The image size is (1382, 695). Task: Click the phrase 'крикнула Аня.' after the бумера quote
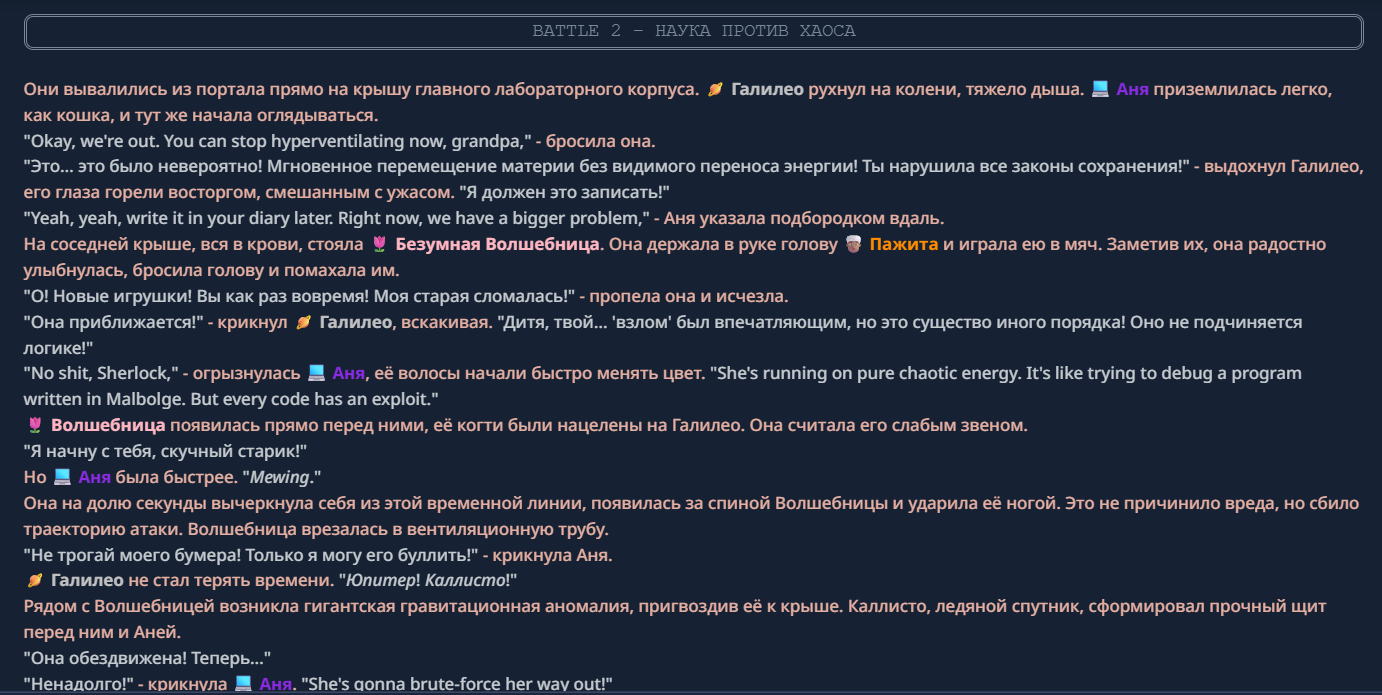tap(553, 555)
